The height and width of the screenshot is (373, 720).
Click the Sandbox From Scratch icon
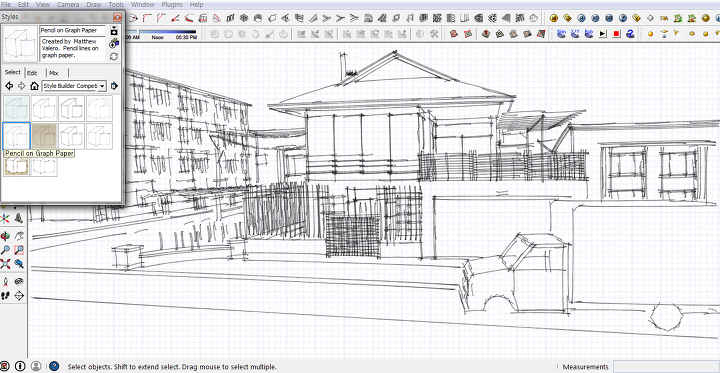tap(468, 34)
